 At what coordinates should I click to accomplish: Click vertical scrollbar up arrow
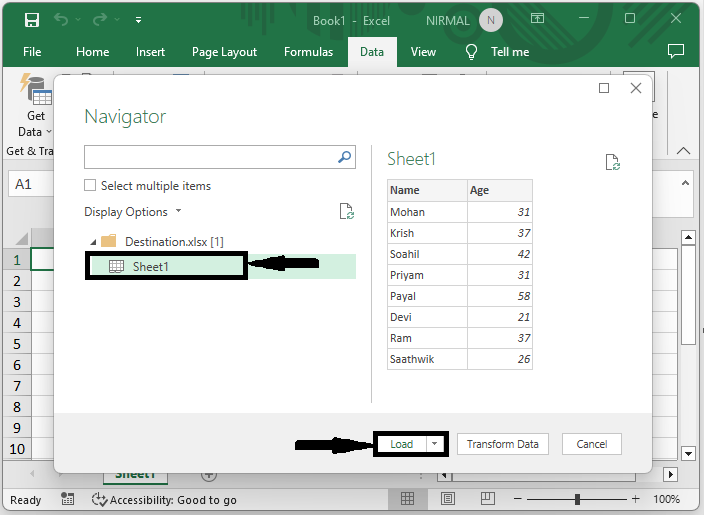(x=688, y=237)
